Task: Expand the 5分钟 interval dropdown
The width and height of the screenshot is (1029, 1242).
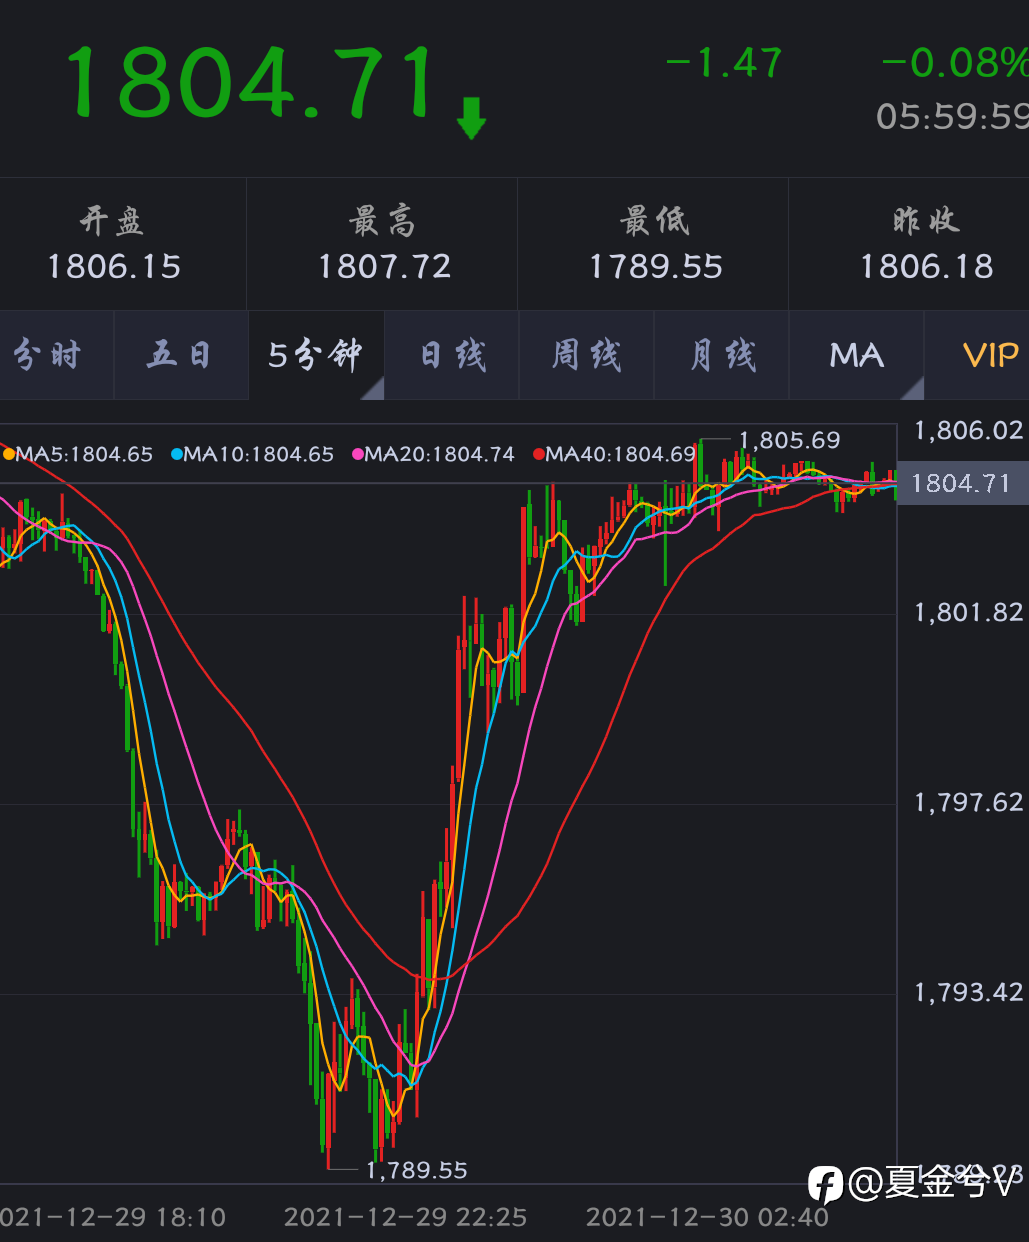Action: (317, 355)
